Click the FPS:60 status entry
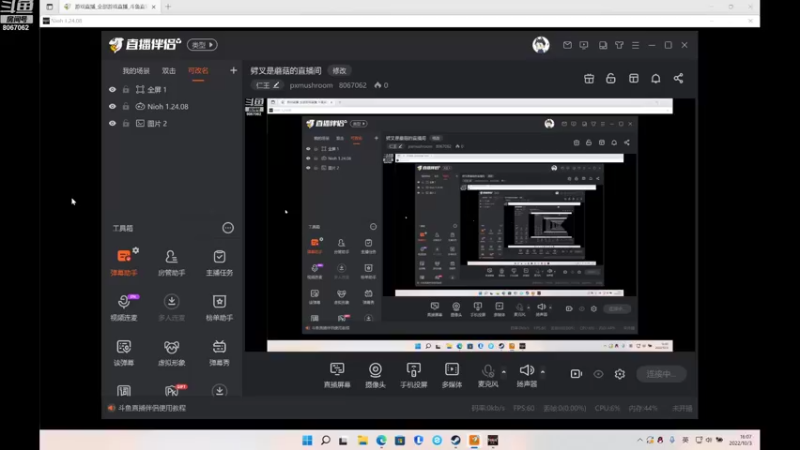Viewport: 800px width, 450px height. (x=523, y=408)
